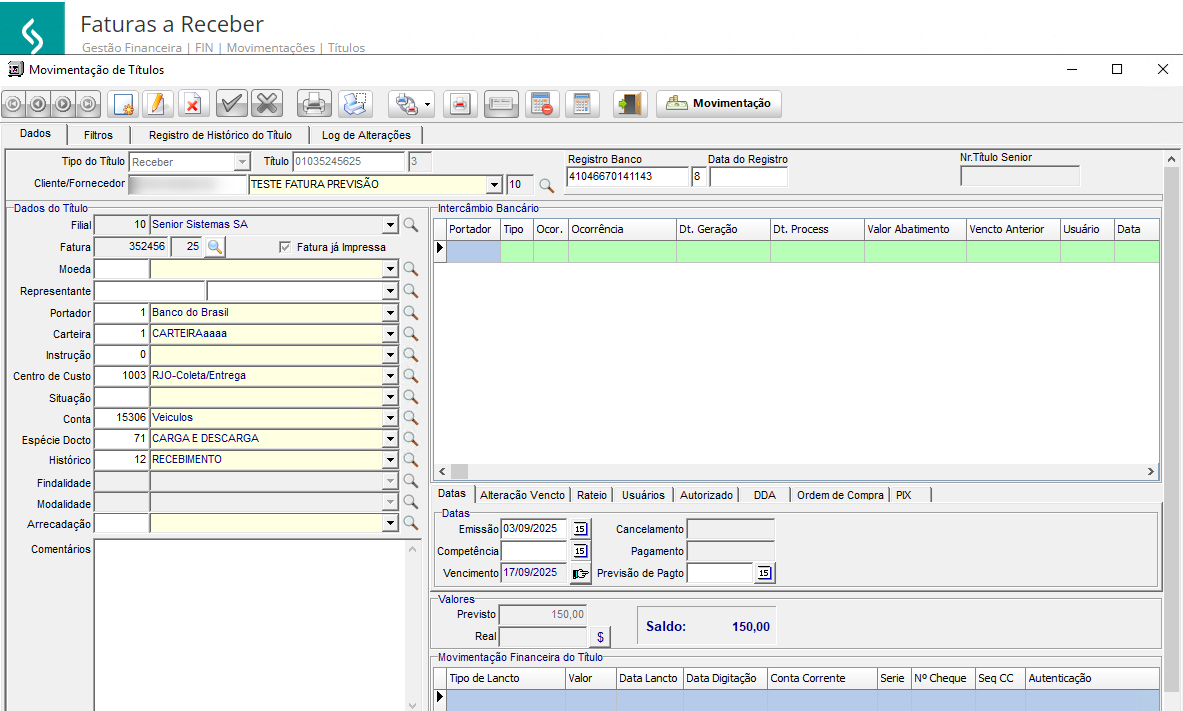The width and height of the screenshot is (1183, 711).
Task: Open the Histórico dropdown arrow
Action: coord(390,460)
